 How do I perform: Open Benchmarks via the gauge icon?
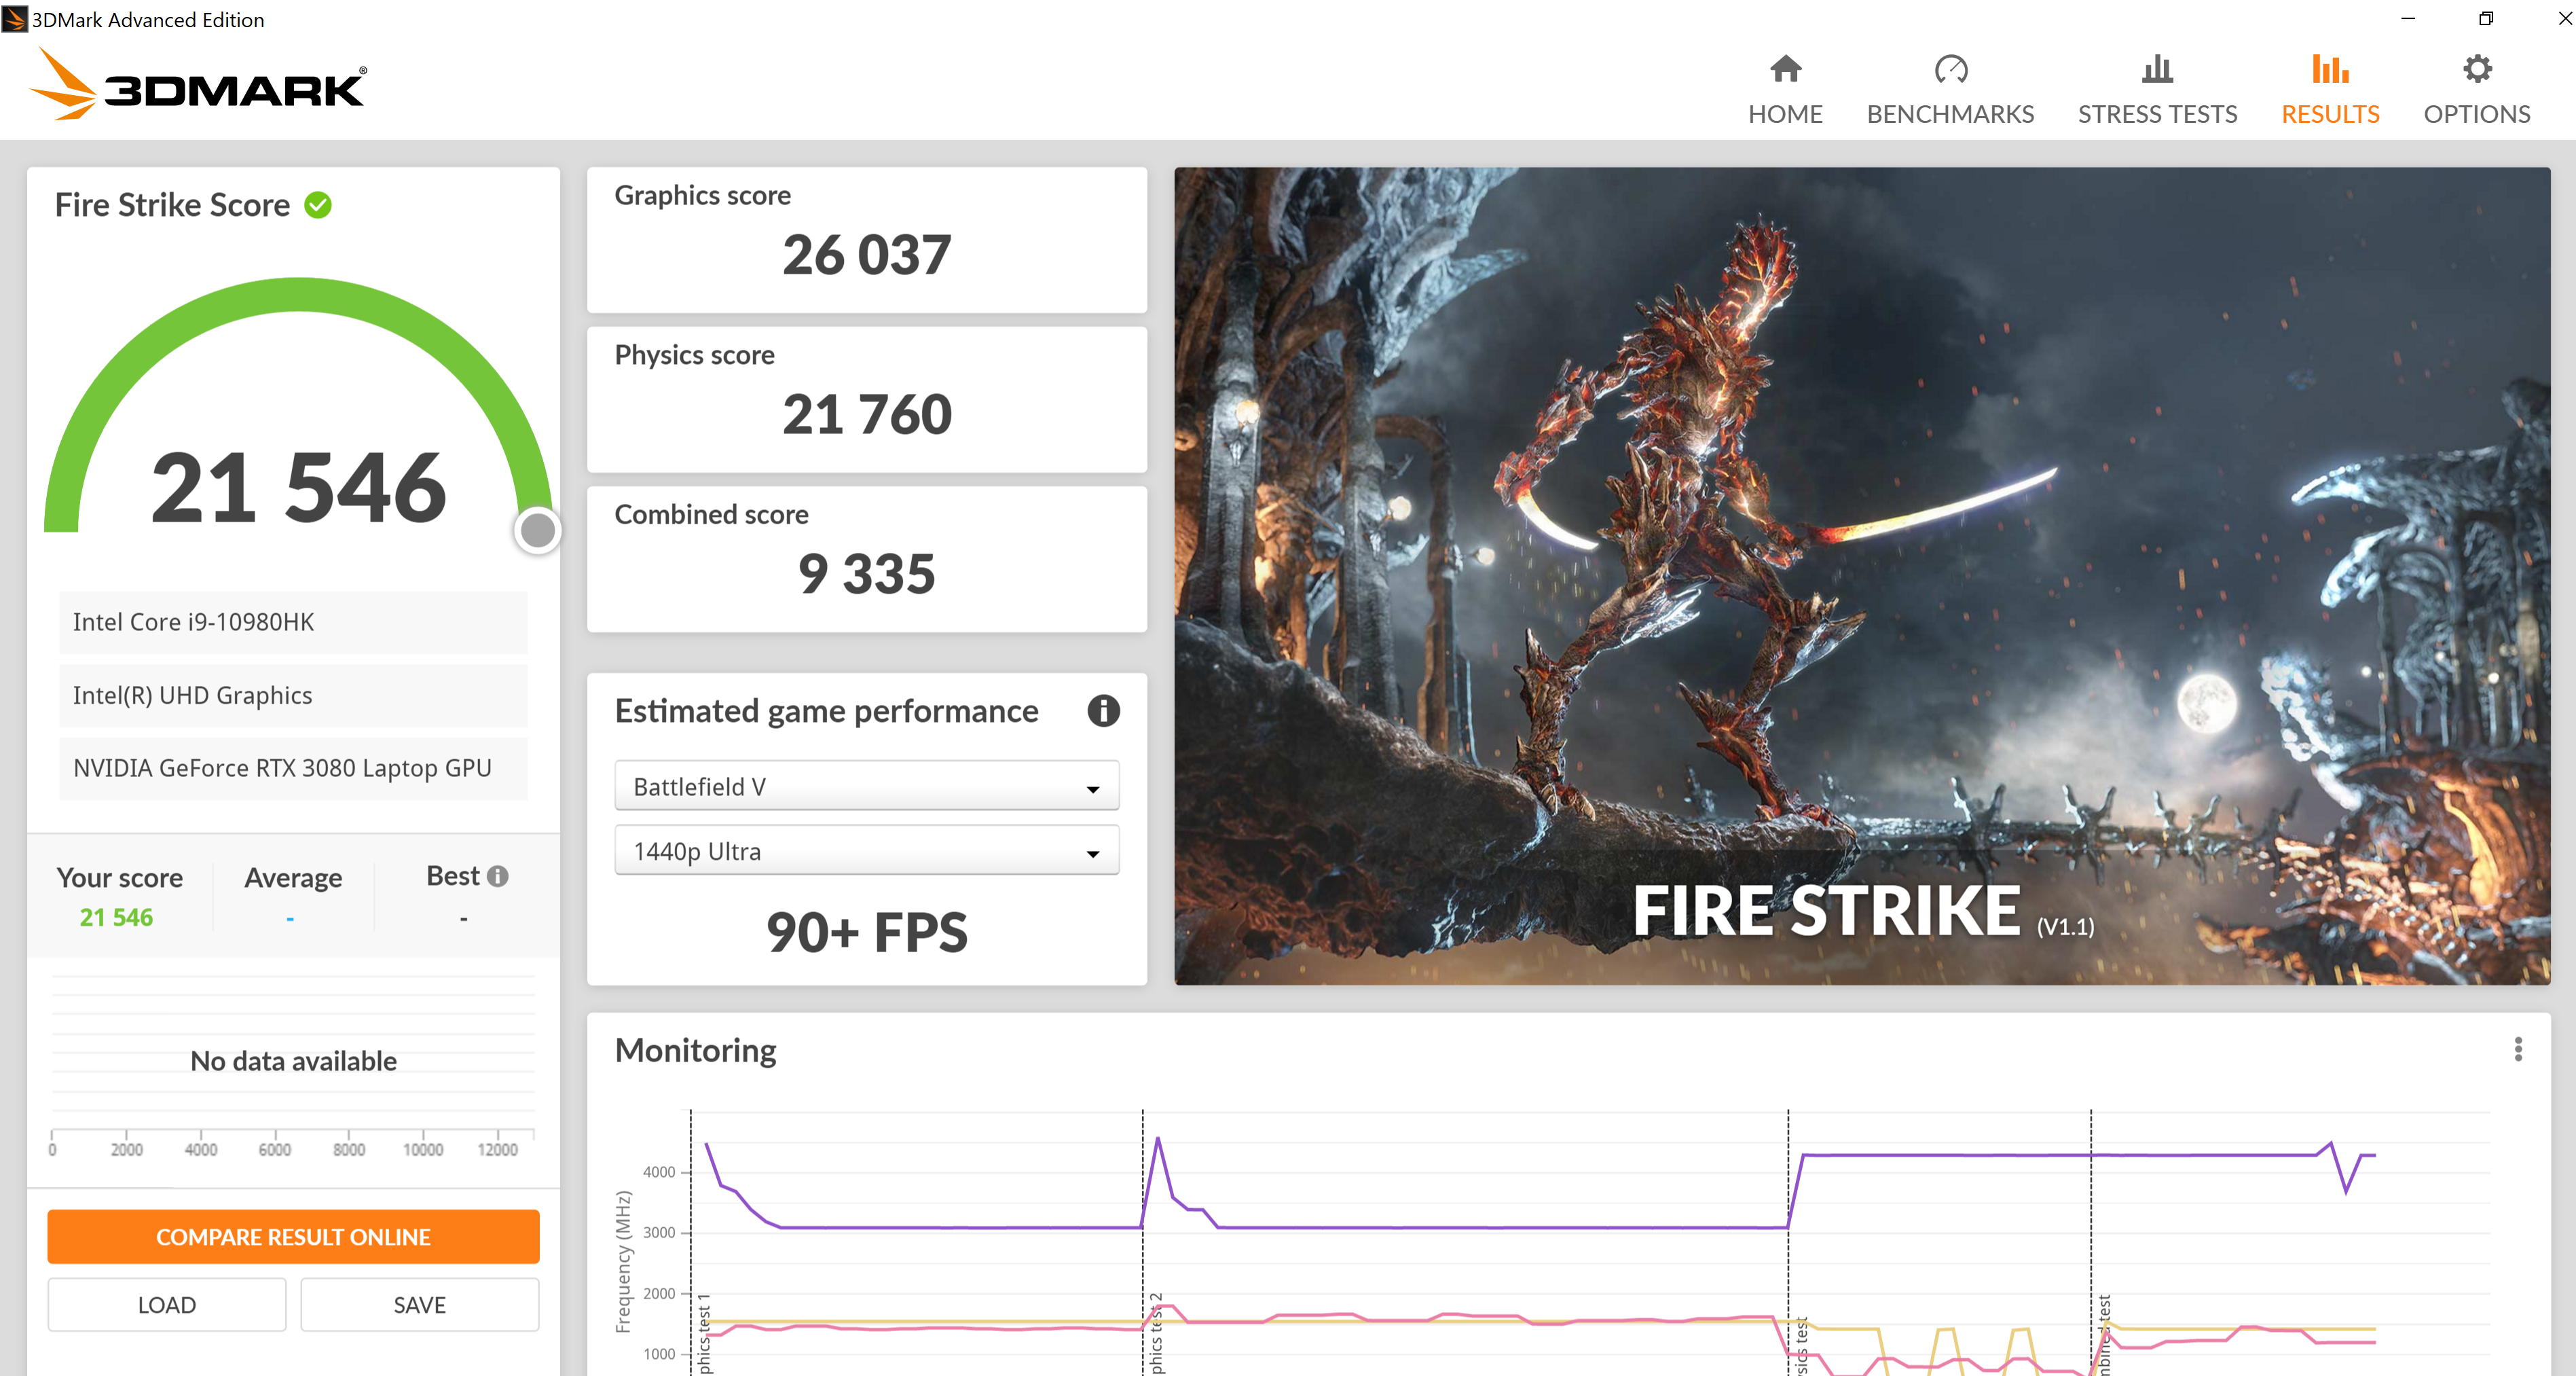coord(1950,69)
